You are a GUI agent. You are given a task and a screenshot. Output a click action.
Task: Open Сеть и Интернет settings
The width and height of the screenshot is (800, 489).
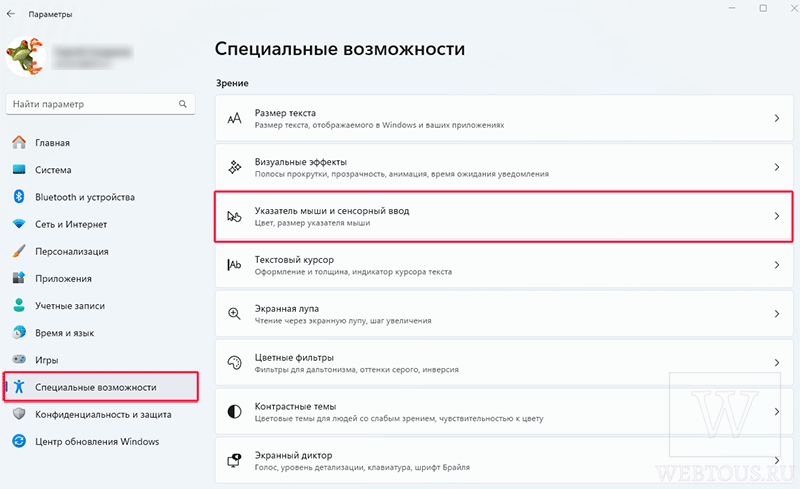click(101, 224)
